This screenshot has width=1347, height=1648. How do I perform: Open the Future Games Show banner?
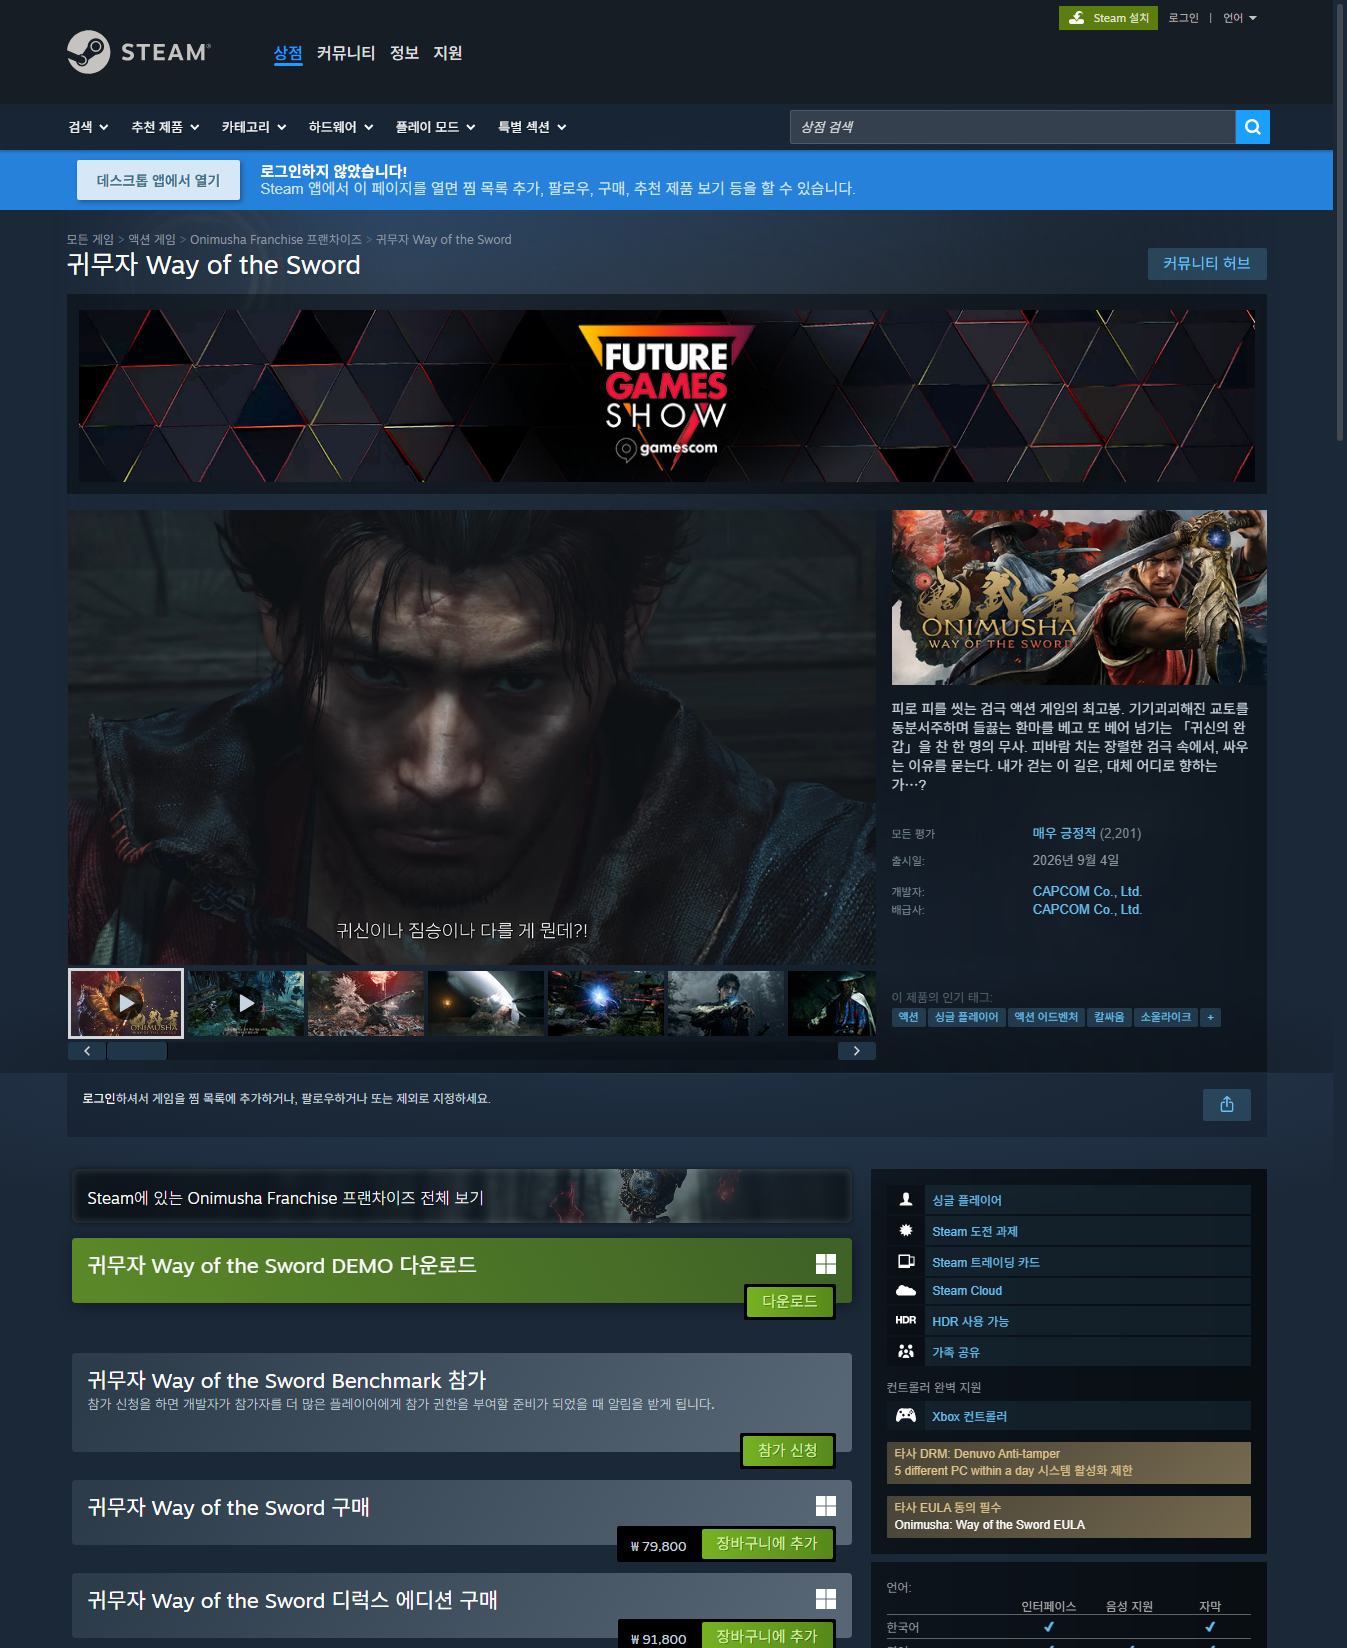(667, 395)
